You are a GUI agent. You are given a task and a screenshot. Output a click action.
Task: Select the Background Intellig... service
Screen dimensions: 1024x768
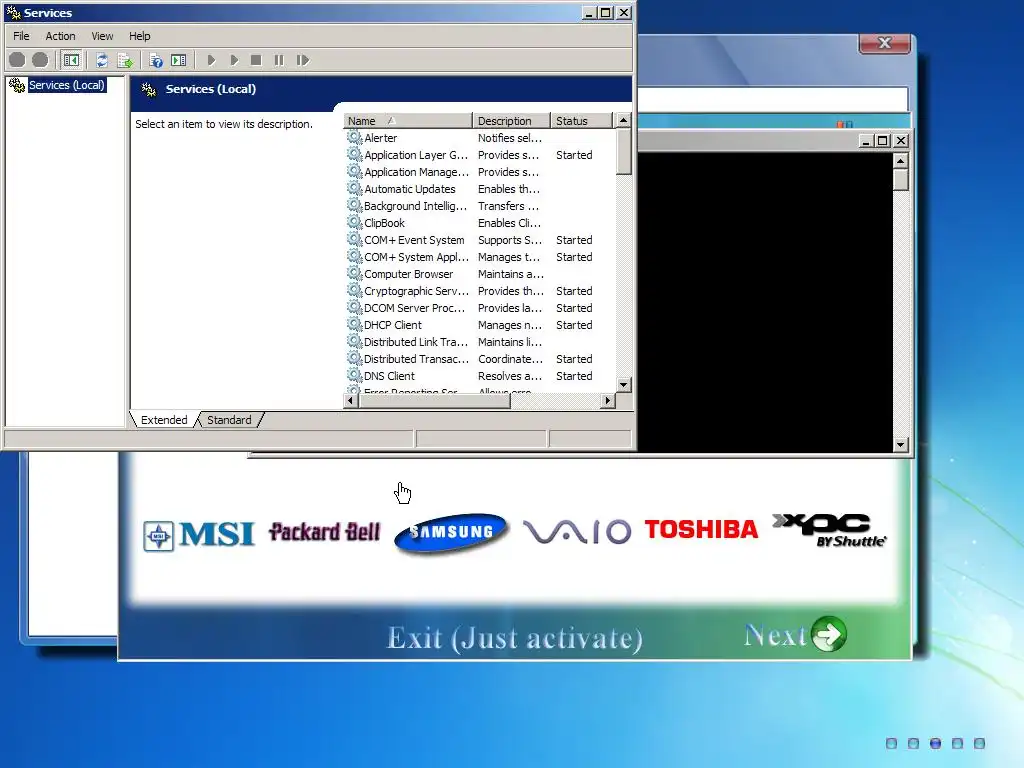(x=480, y=206)
